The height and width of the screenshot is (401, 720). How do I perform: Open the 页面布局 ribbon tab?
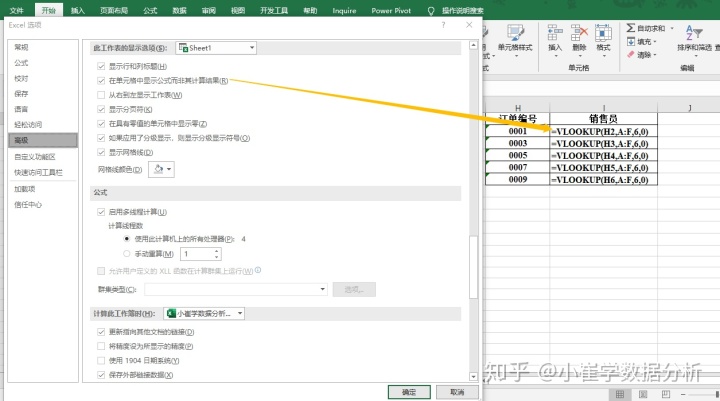(x=114, y=11)
